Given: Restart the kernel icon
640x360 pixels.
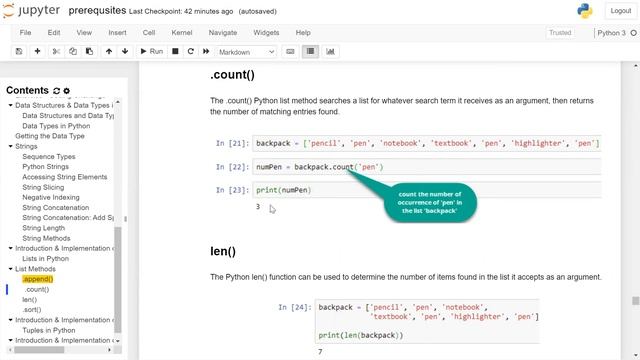Looking at the screenshot, I should (x=191, y=51).
